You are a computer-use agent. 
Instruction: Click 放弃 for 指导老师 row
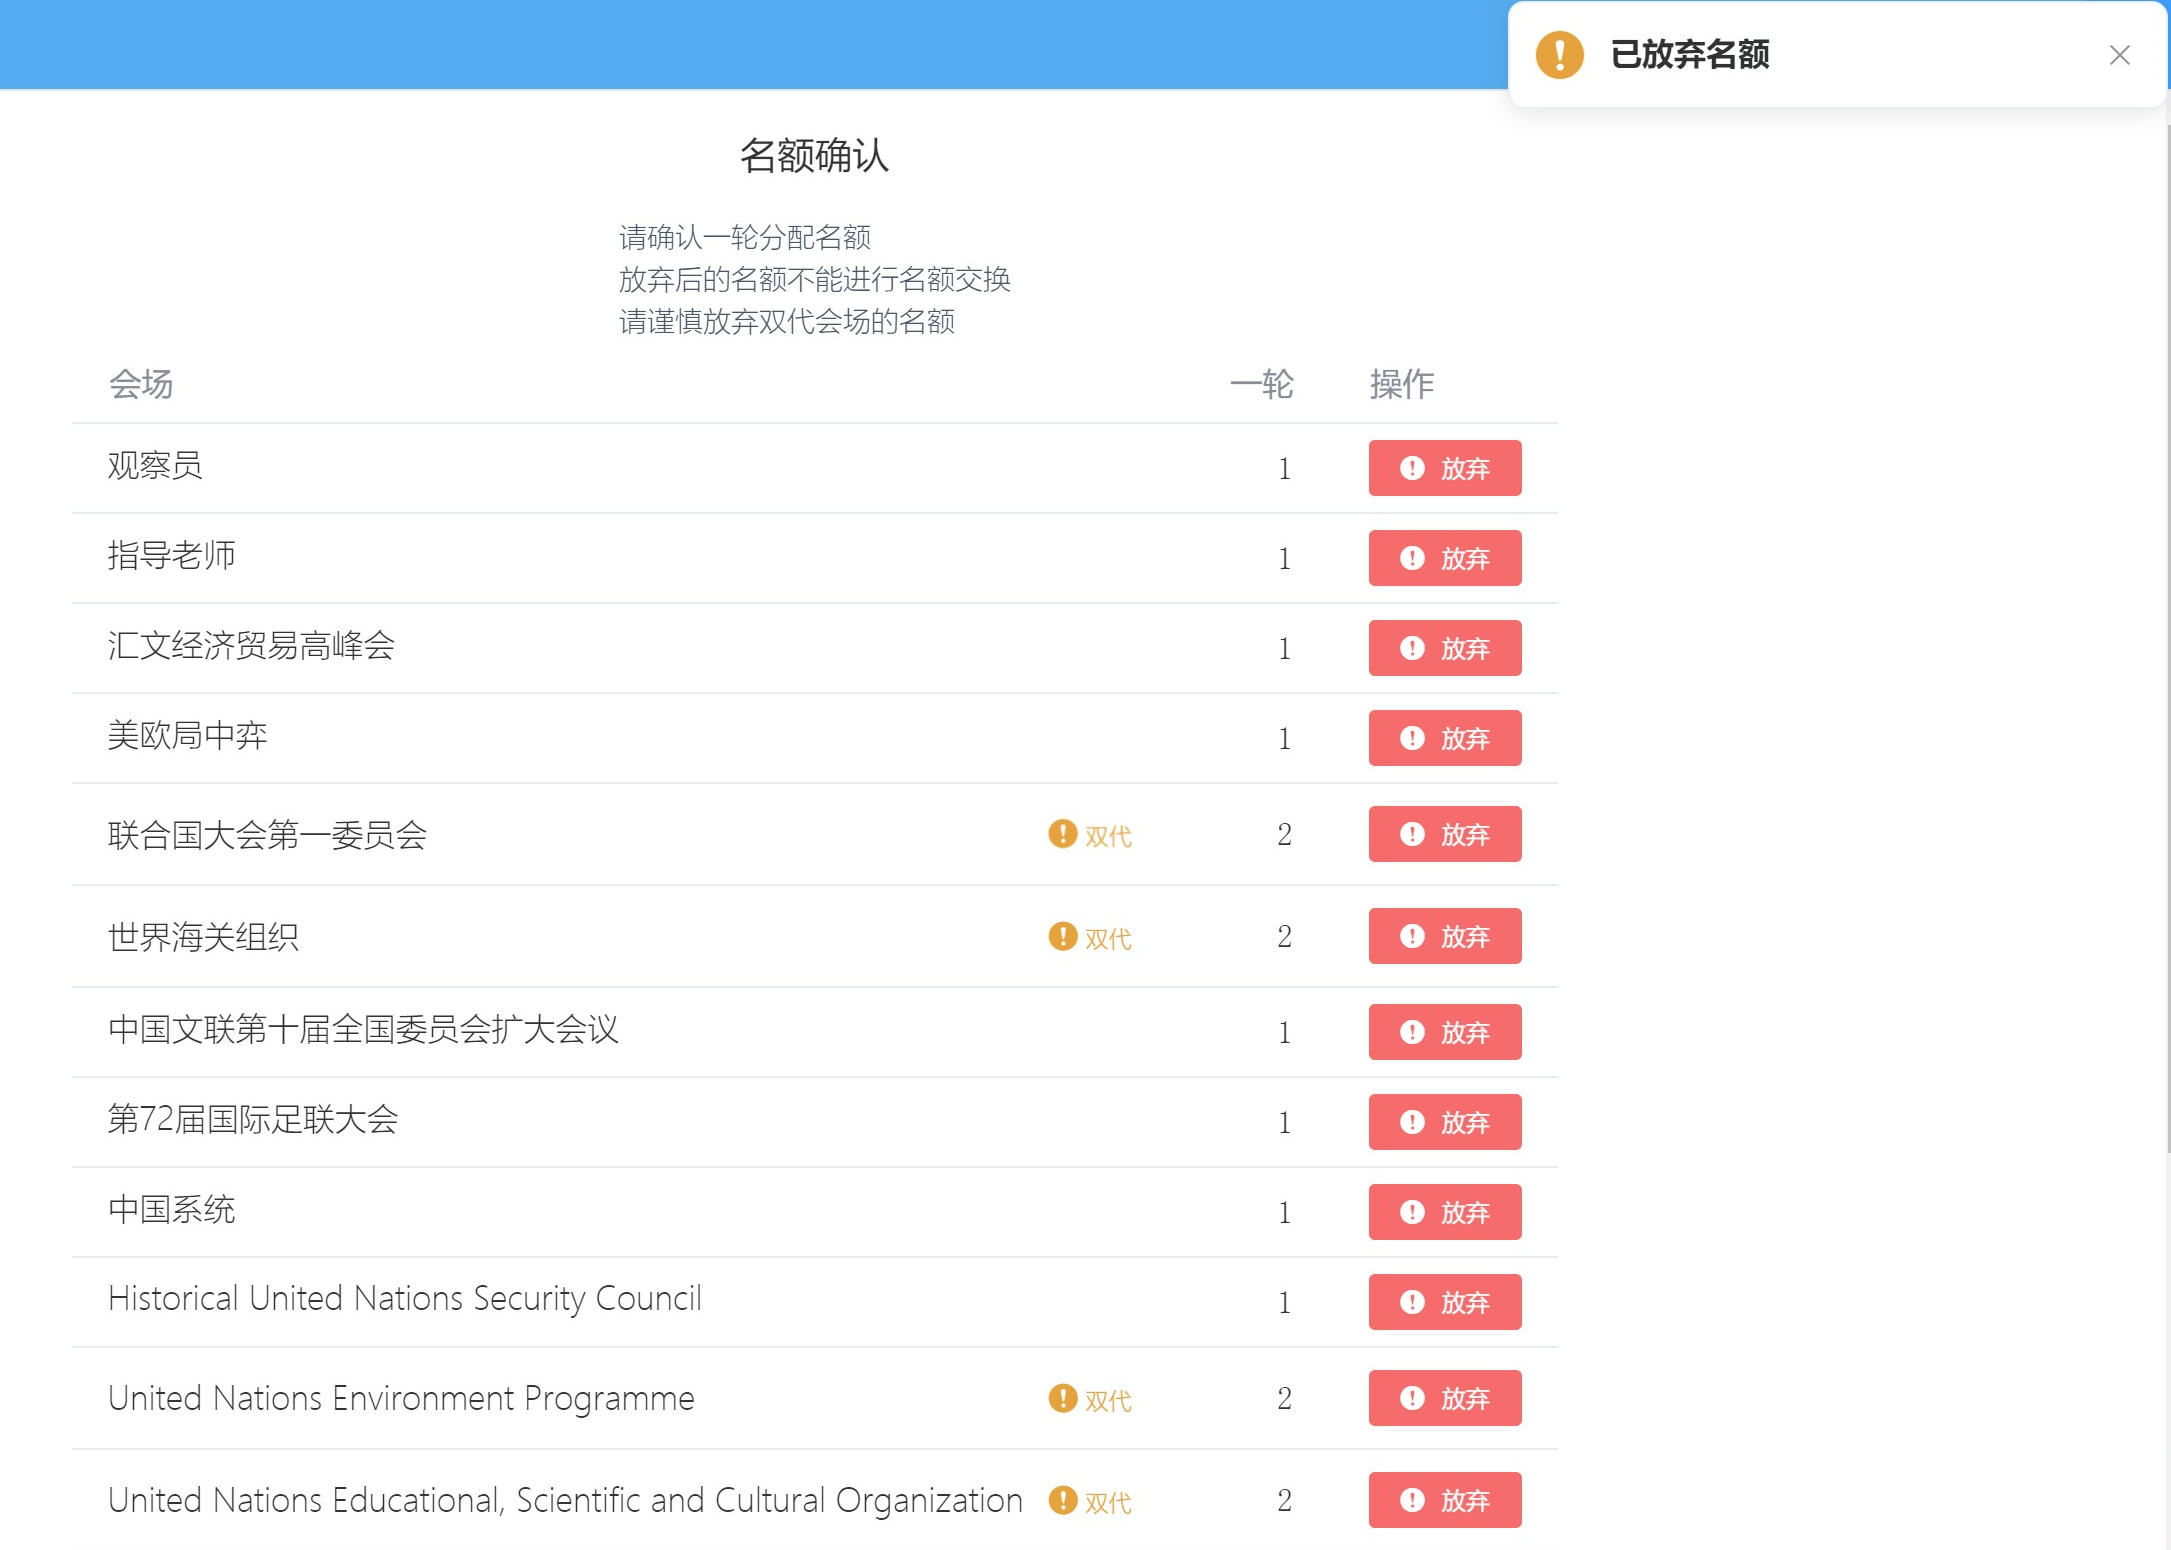[x=1444, y=558]
